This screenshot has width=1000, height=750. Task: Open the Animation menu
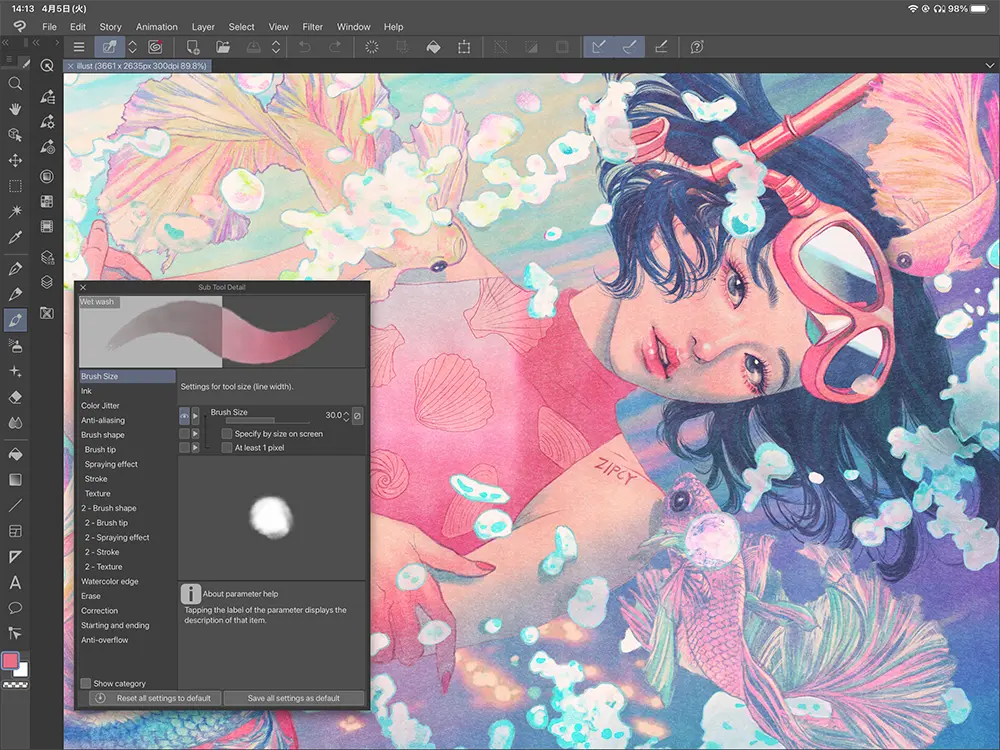click(156, 27)
